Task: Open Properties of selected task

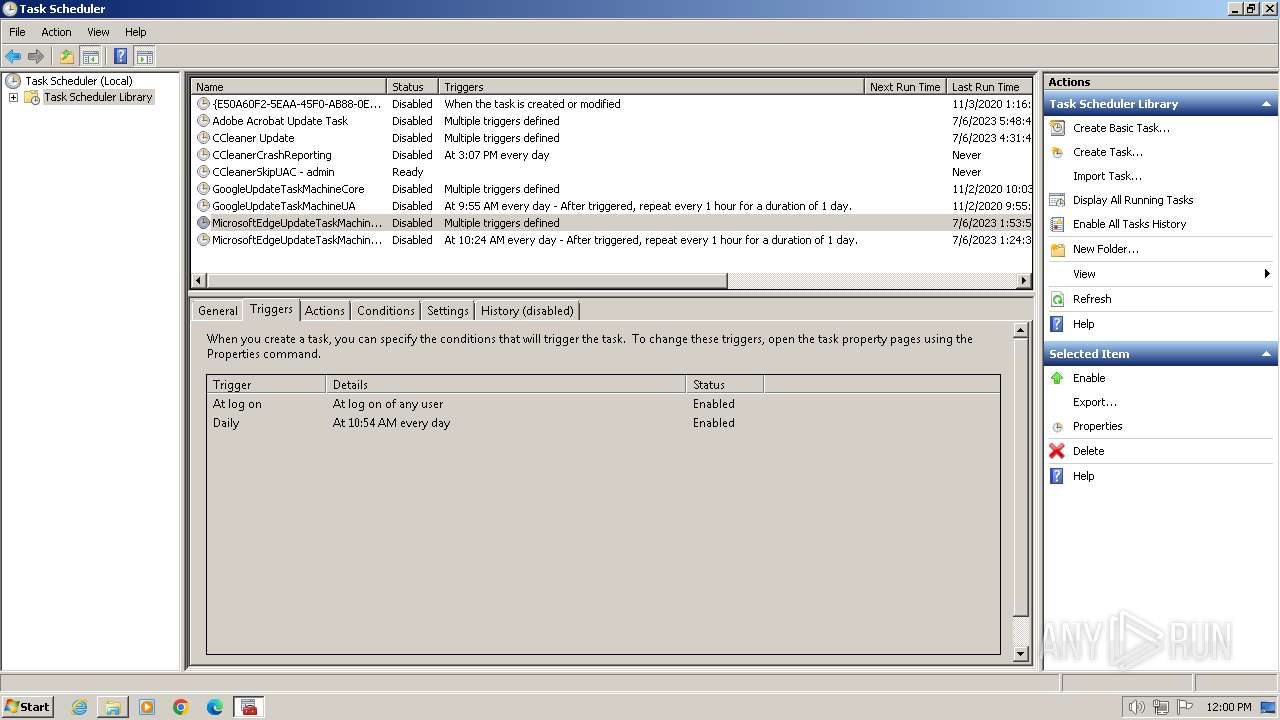Action: [x=1097, y=426]
